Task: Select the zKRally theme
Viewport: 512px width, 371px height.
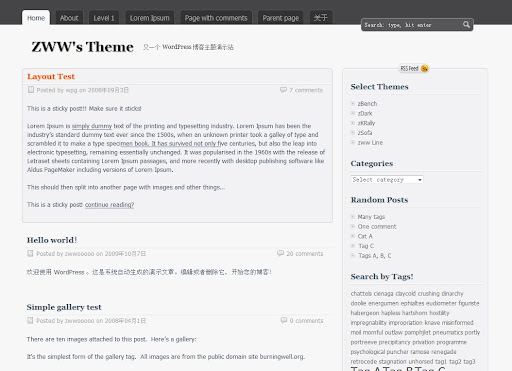Action: click(366, 123)
